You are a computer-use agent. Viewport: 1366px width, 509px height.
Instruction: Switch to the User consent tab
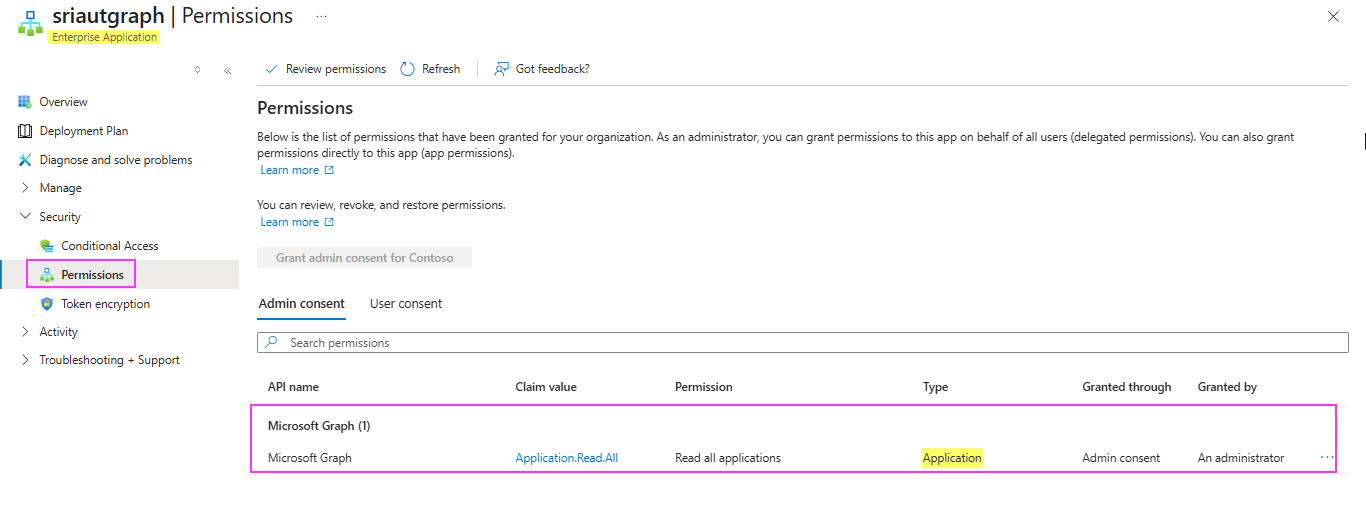406,304
